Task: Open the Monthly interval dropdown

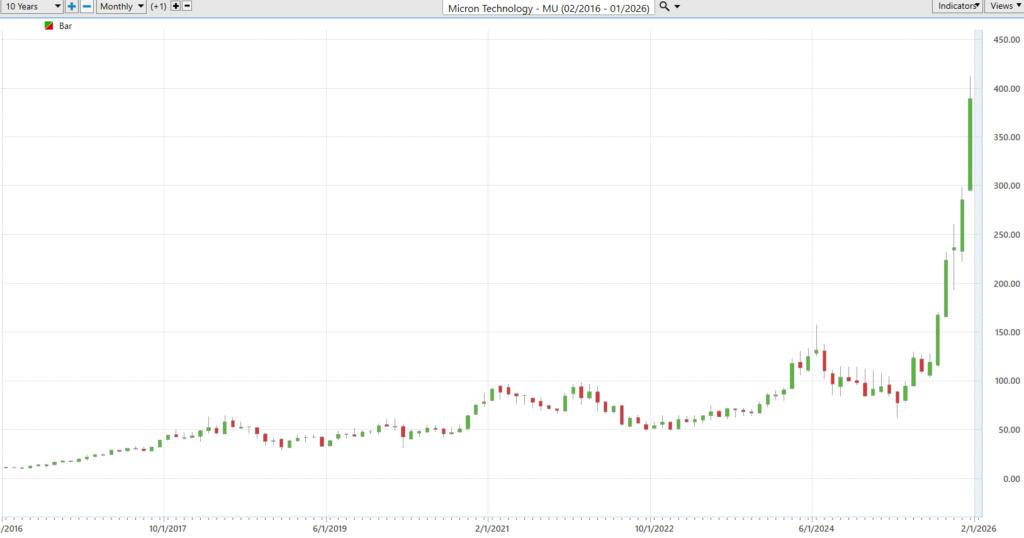Action: click(121, 6)
